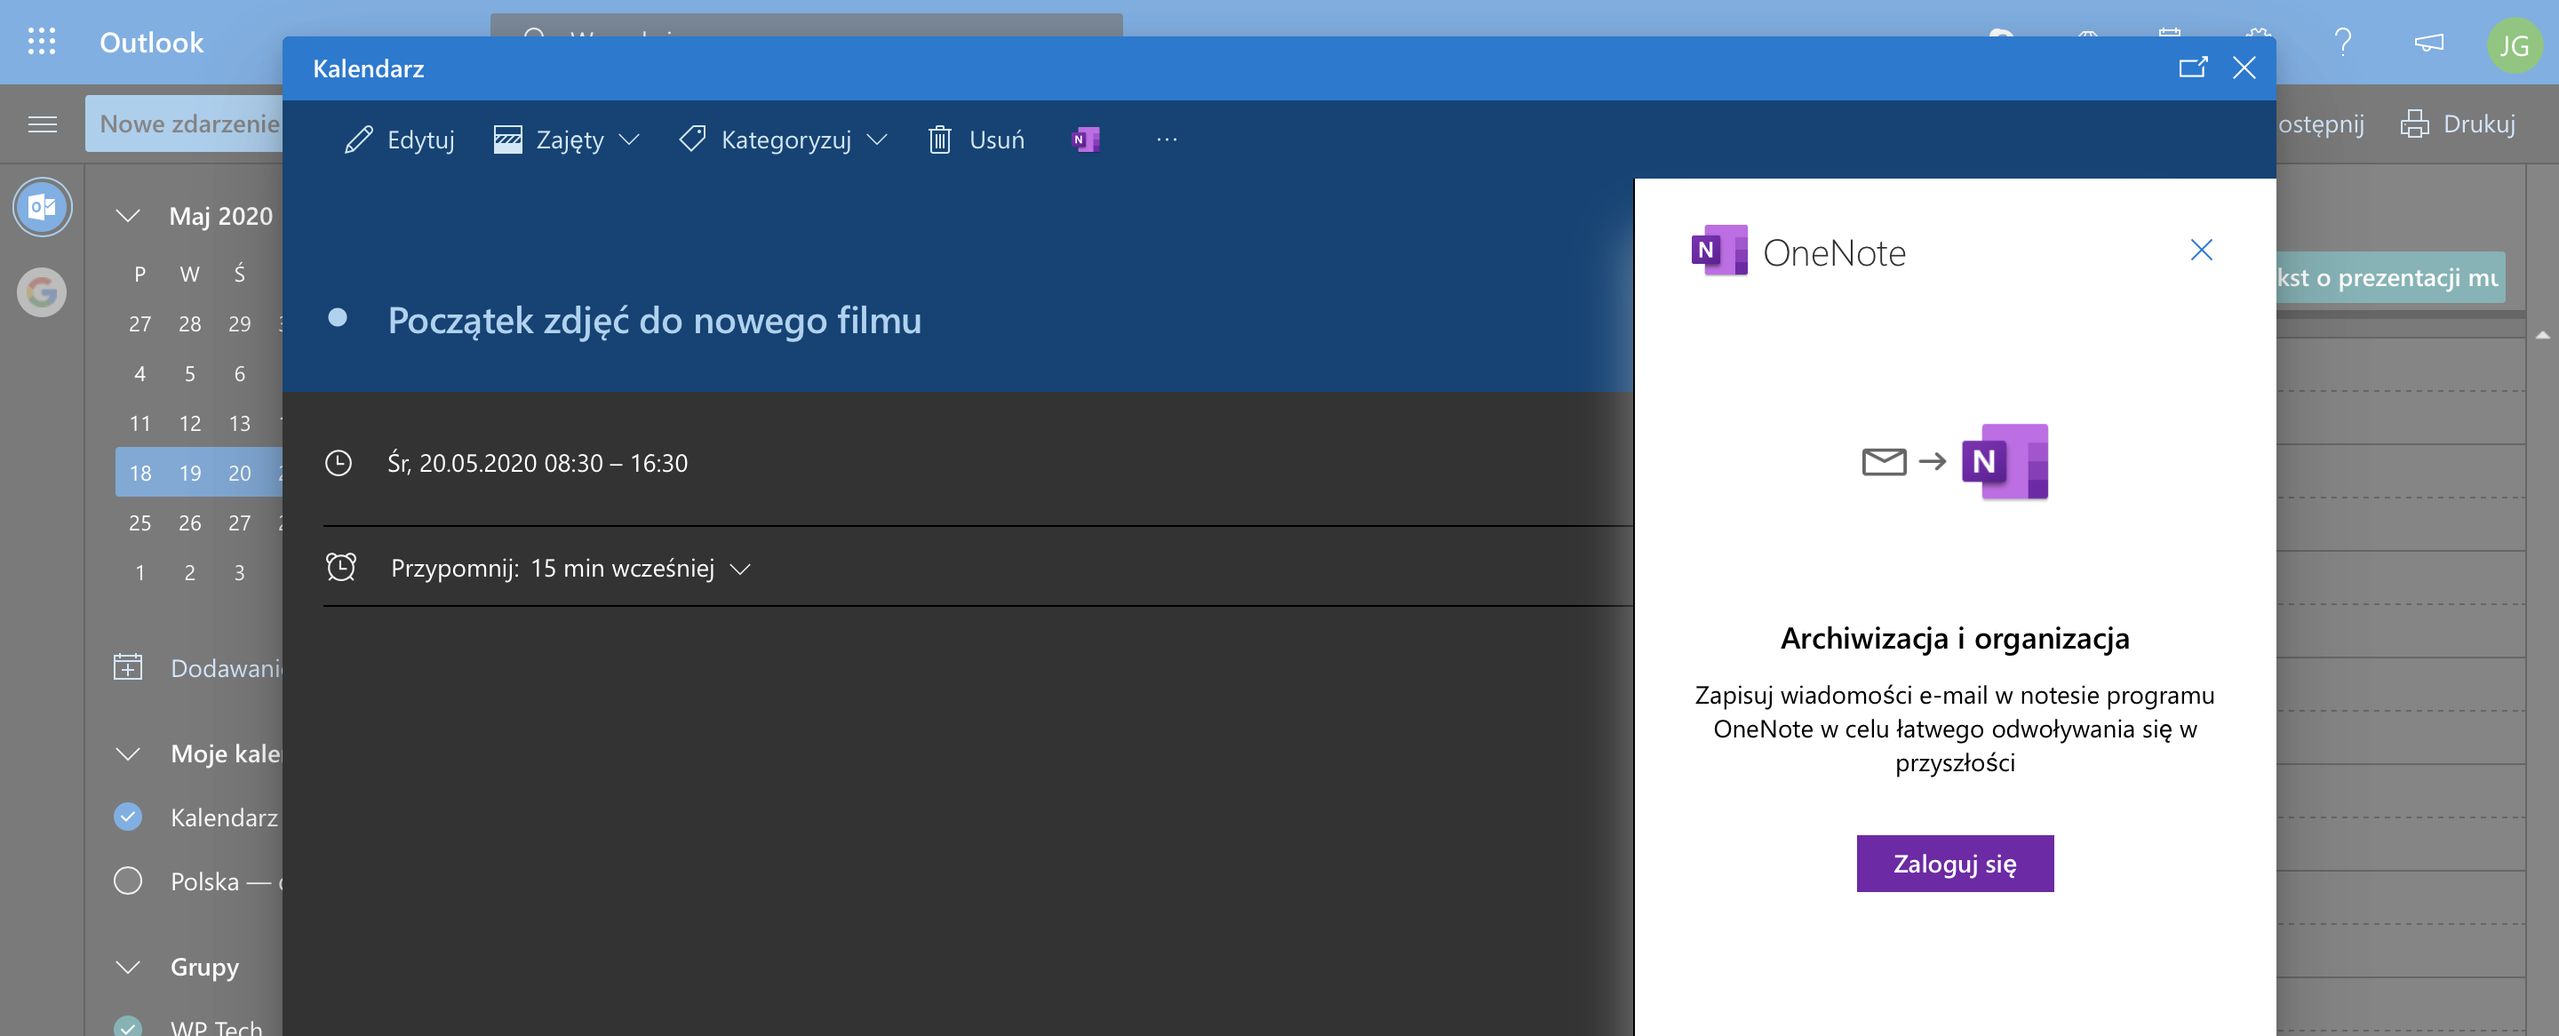
Task: Click the OneNote logo in side panel
Action: [x=1719, y=250]
